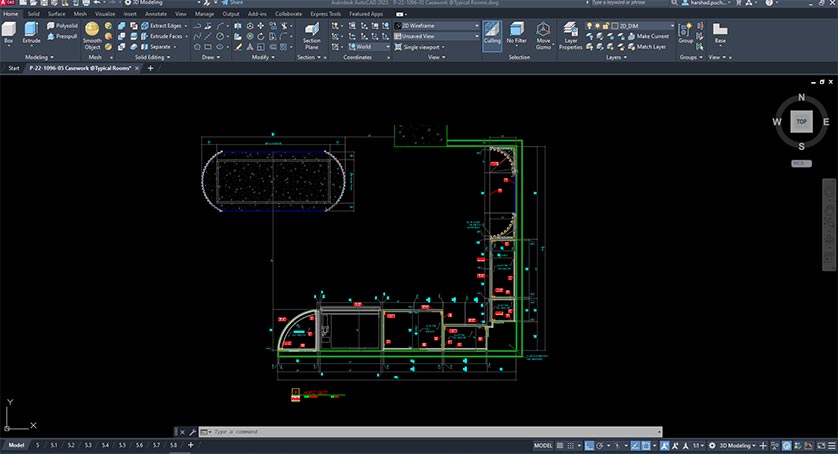Click the No Filter selection button
The height and width of the screenshot is (454, 838).
coord(517,37)
